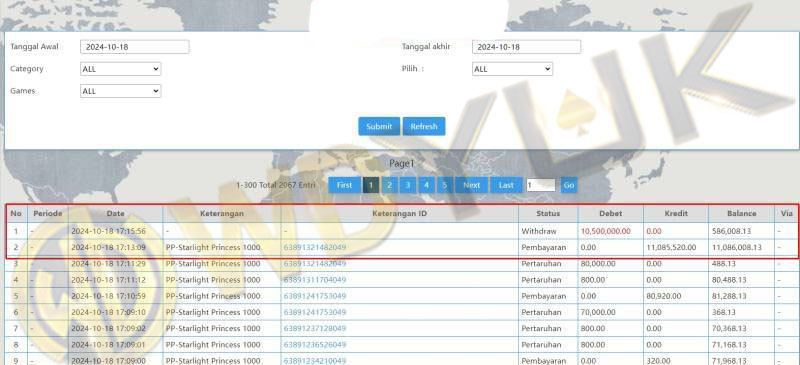The width and height of the screenshot is (800, 365).
Task: Click date 2024-10-18 17:15:56
Action: point(108,231)
